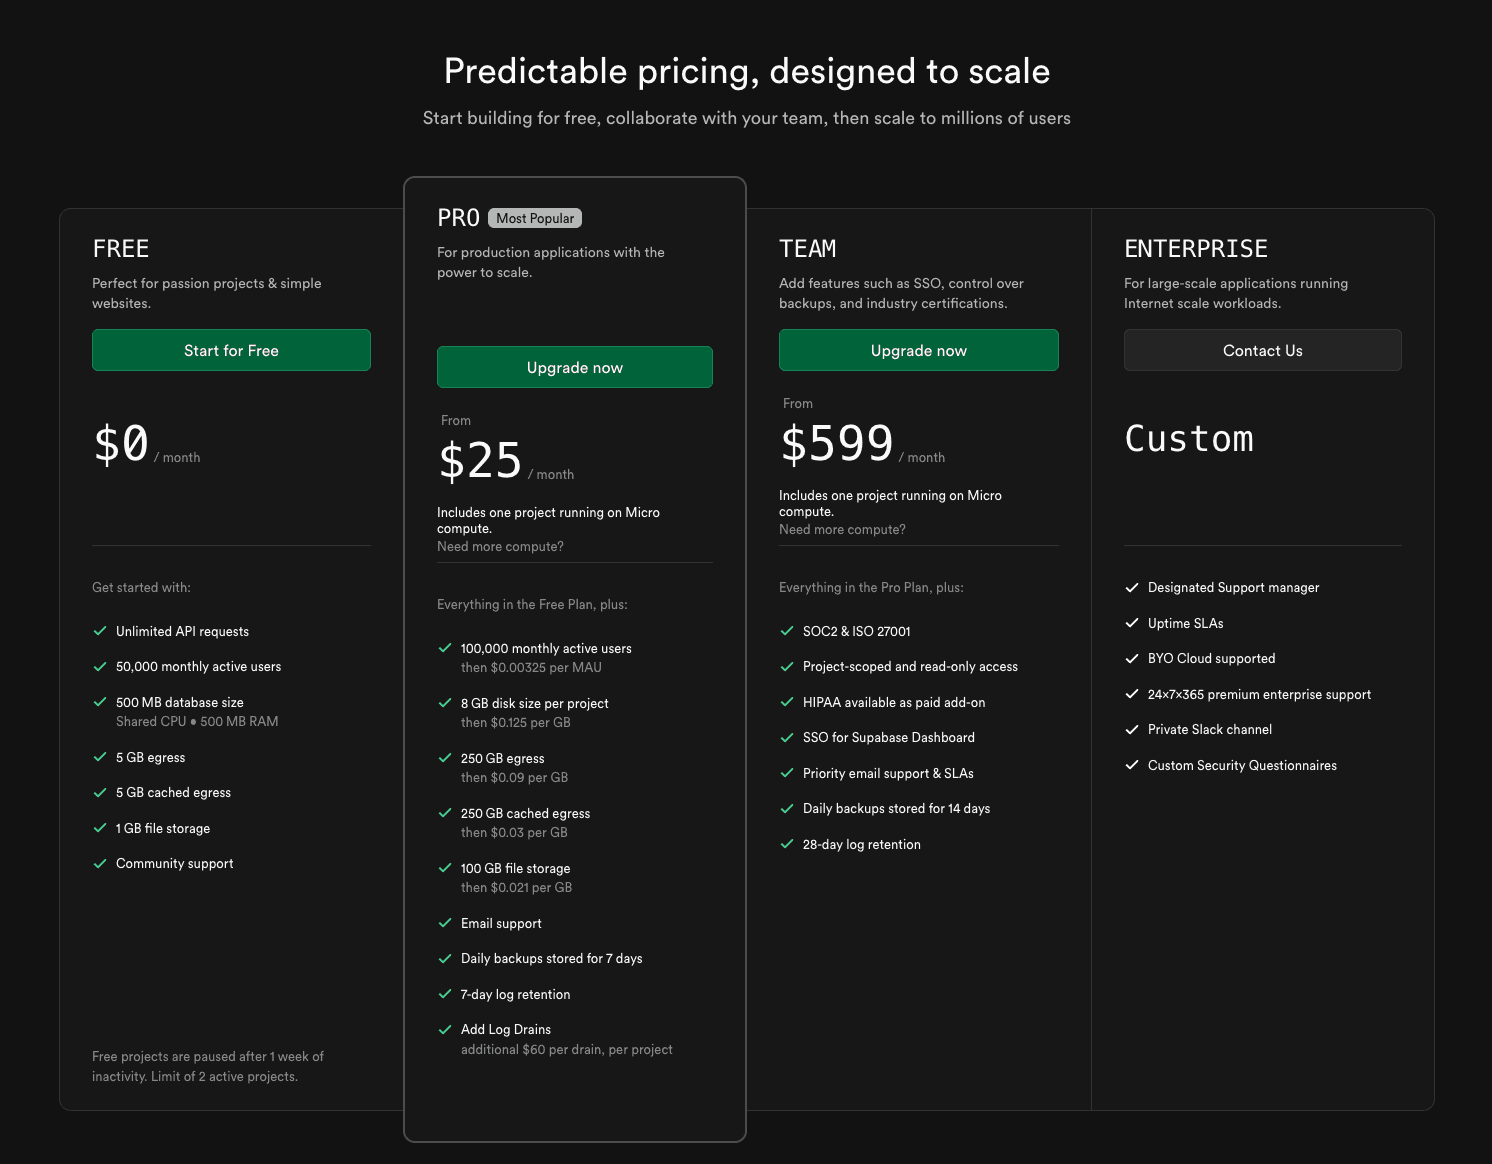Click the checkmark beside "Private Slack channel"

1132,729
